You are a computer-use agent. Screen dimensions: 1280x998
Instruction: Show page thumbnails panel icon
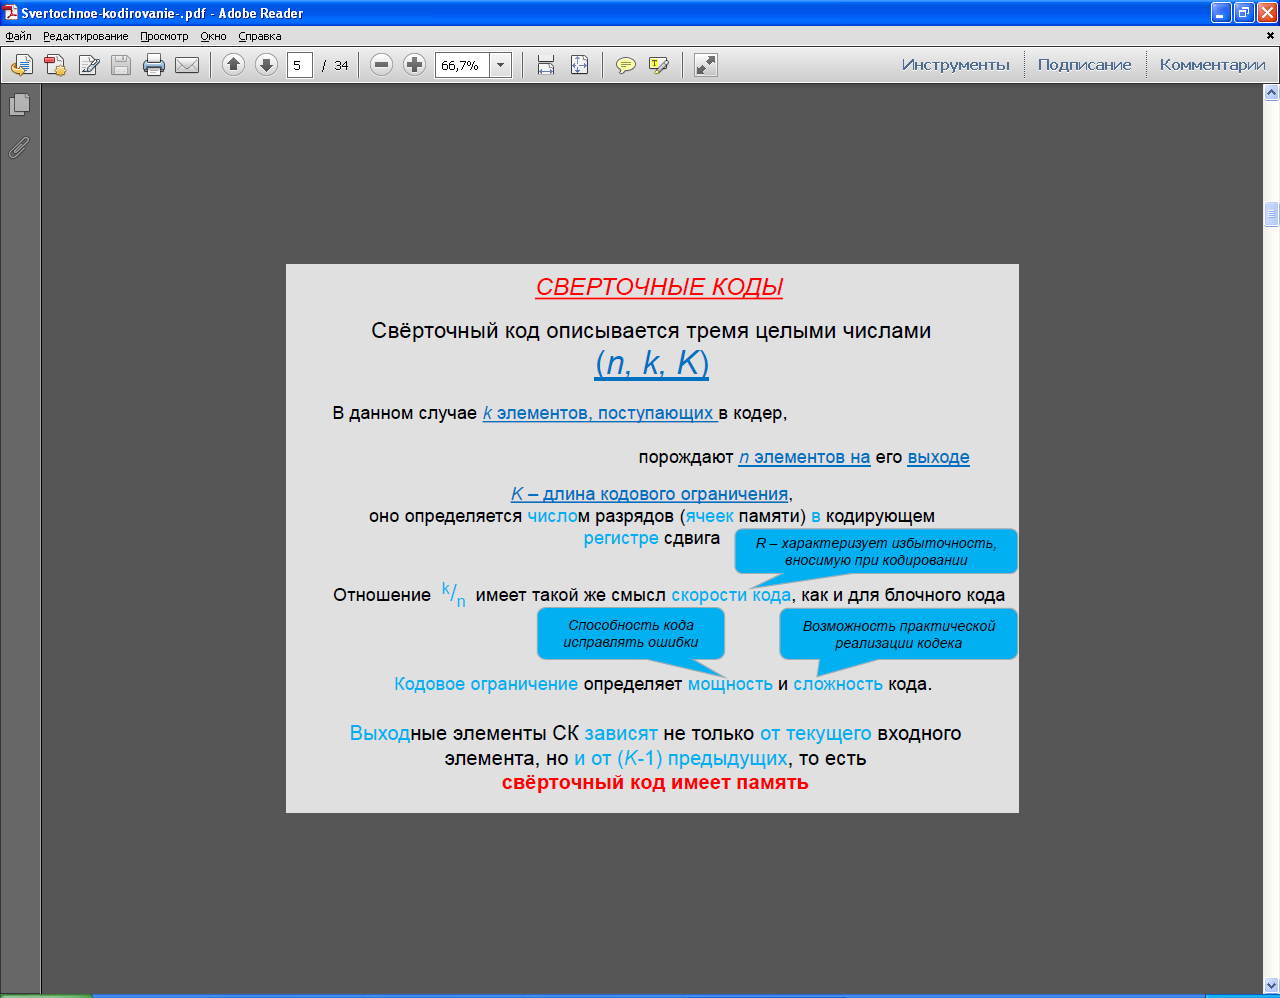(x=19, y=104)
